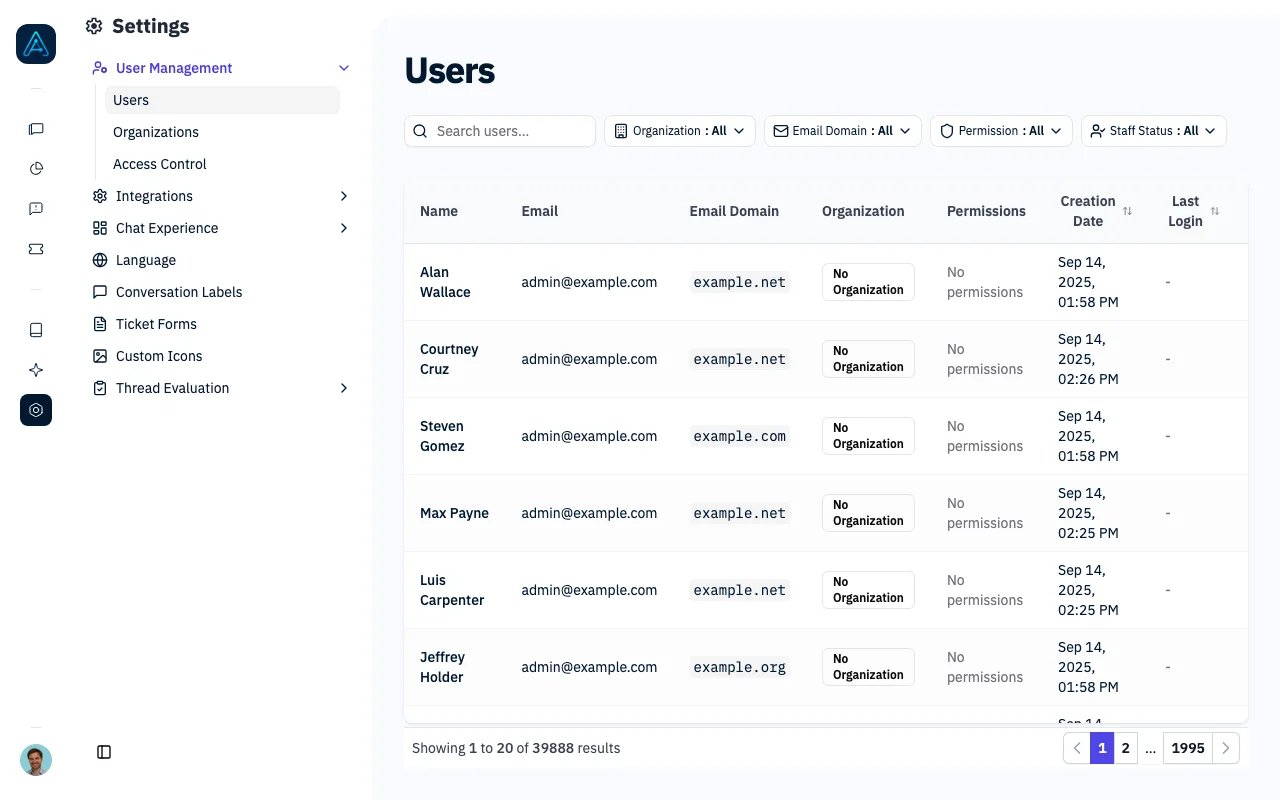Click No Organization badge in Alan Wallace row
1280x800 pixels.
868,282
